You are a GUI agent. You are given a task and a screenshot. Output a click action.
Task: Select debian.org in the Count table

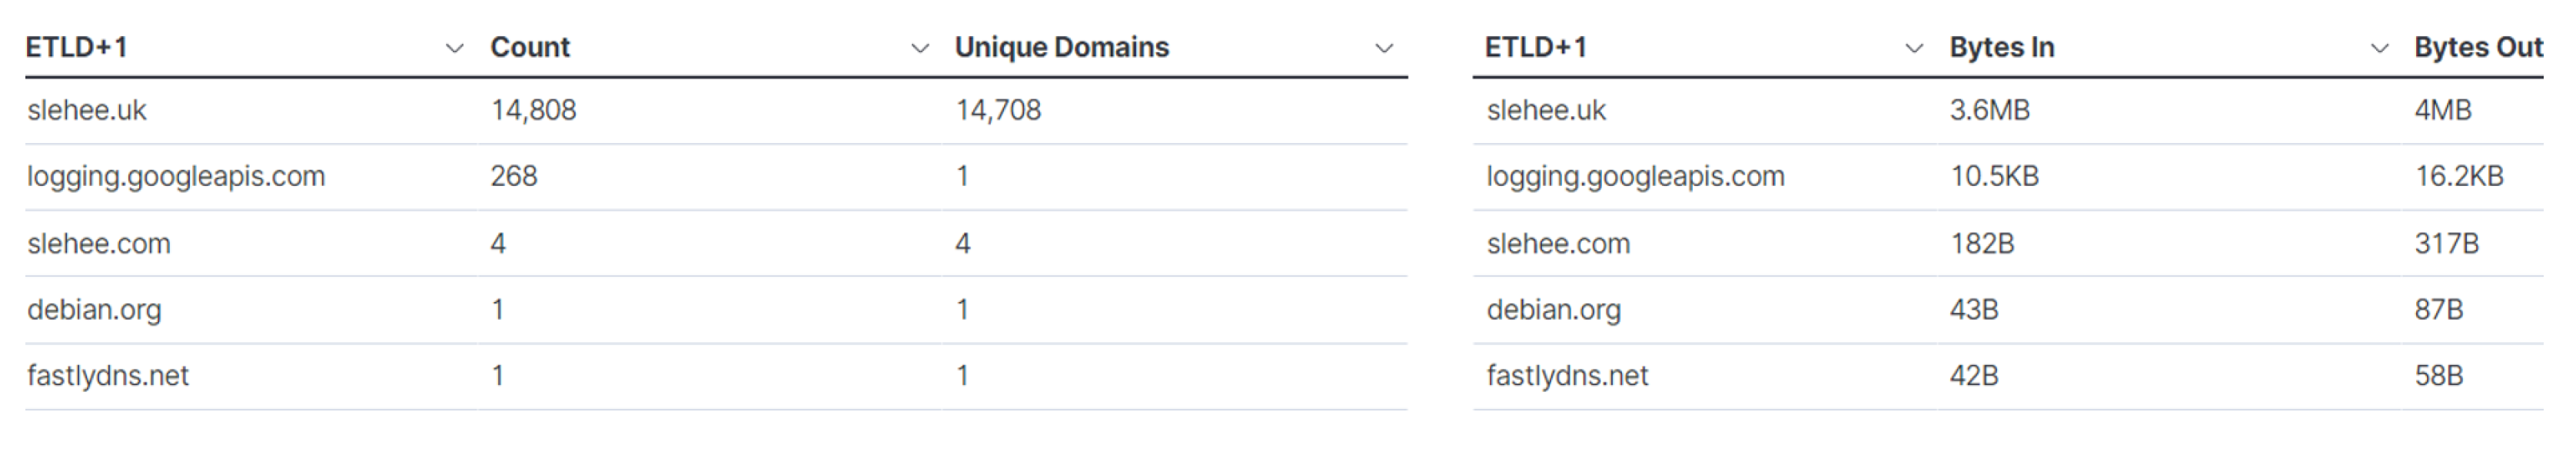(94, 310)
